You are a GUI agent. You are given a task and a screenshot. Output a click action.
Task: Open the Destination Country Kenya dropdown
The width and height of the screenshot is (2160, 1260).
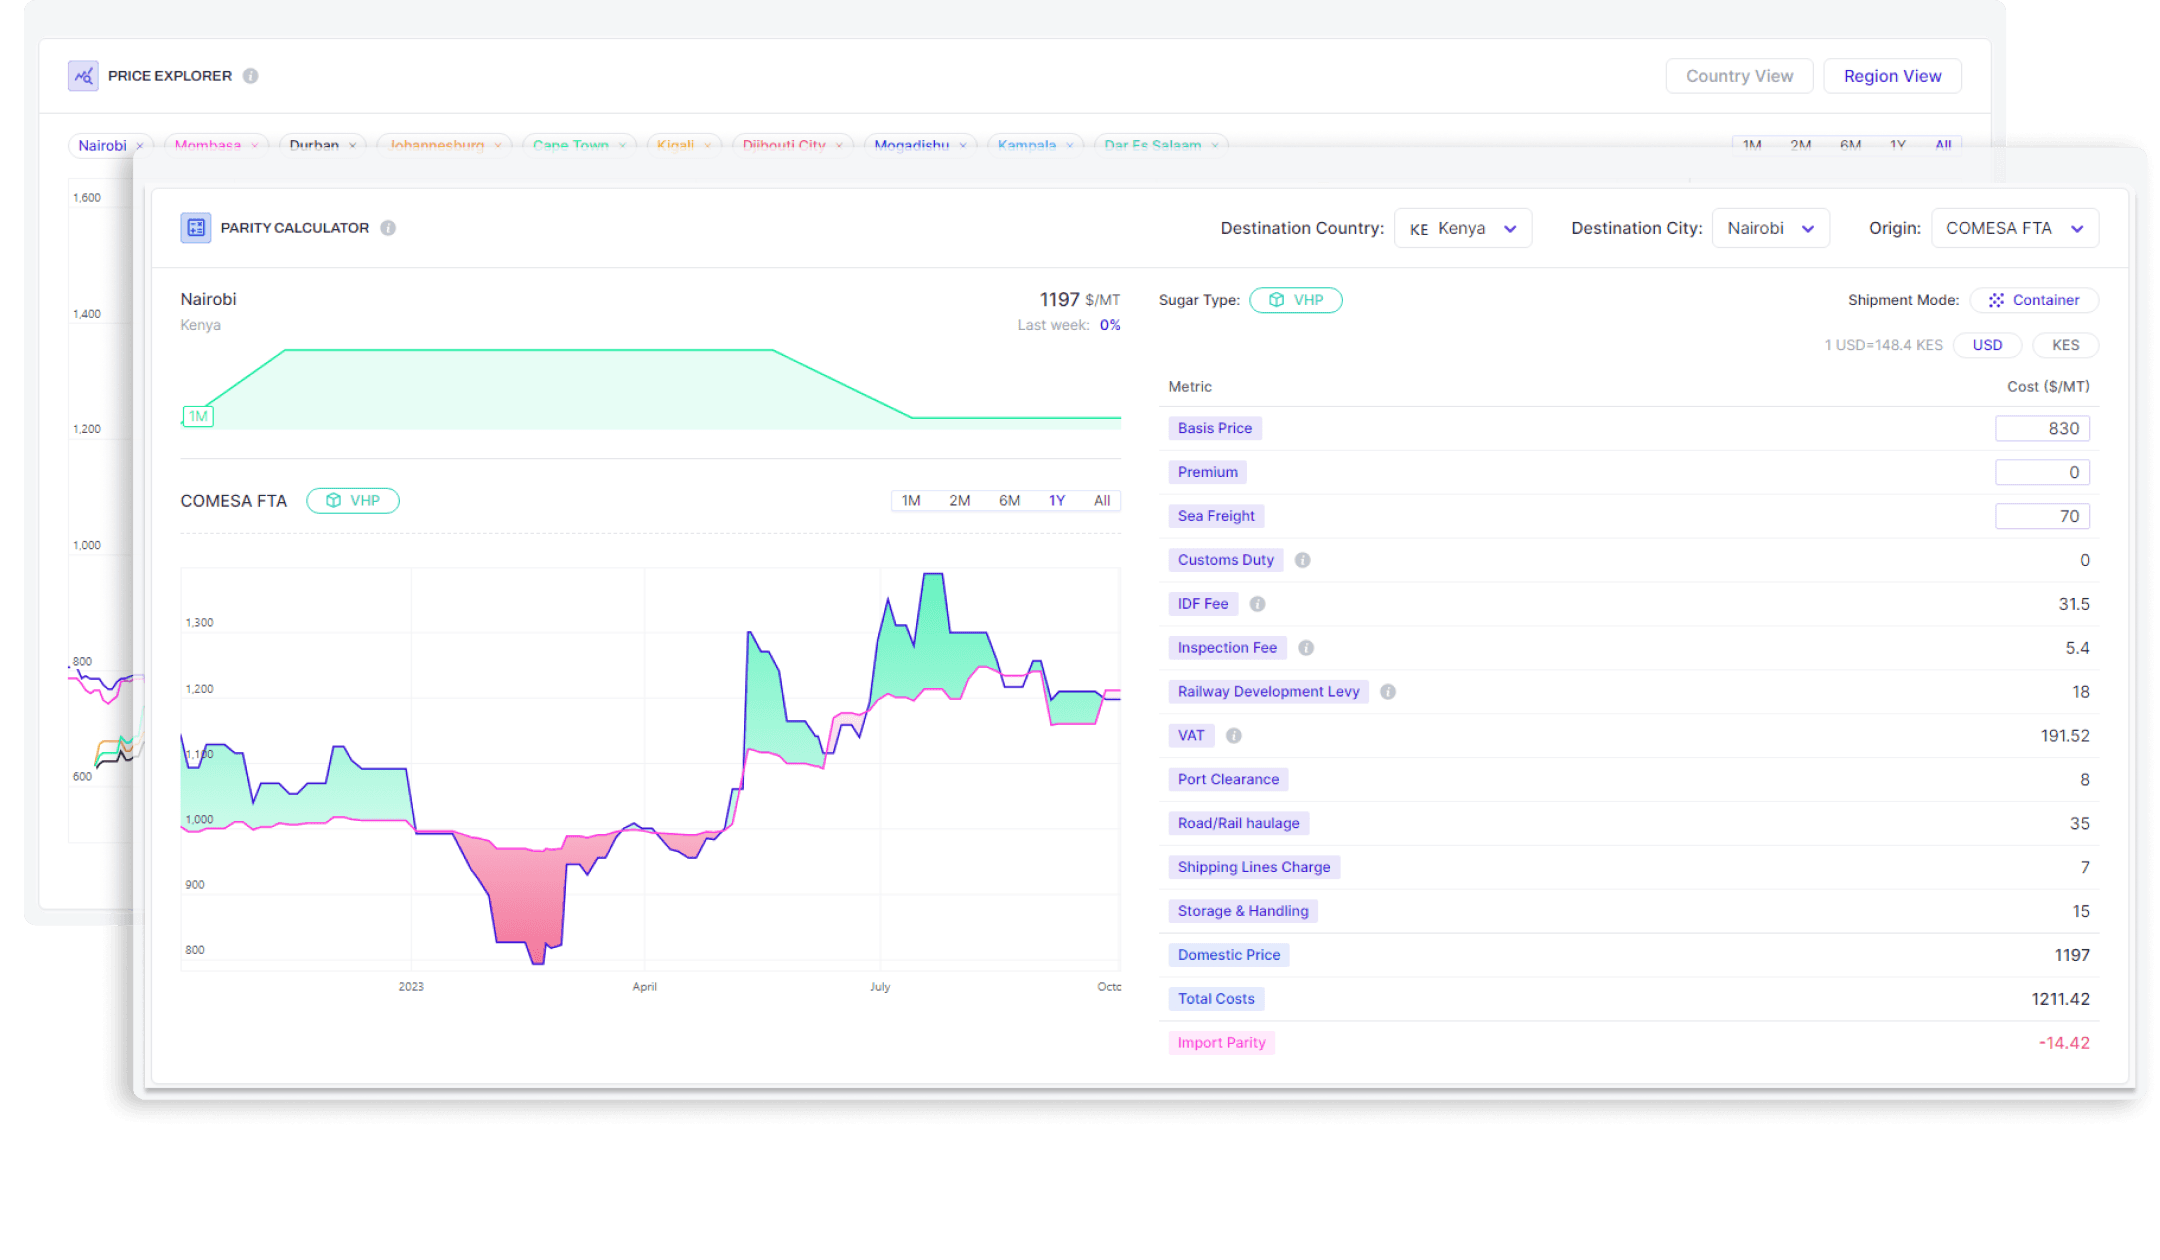click(x=1462, y=228)
